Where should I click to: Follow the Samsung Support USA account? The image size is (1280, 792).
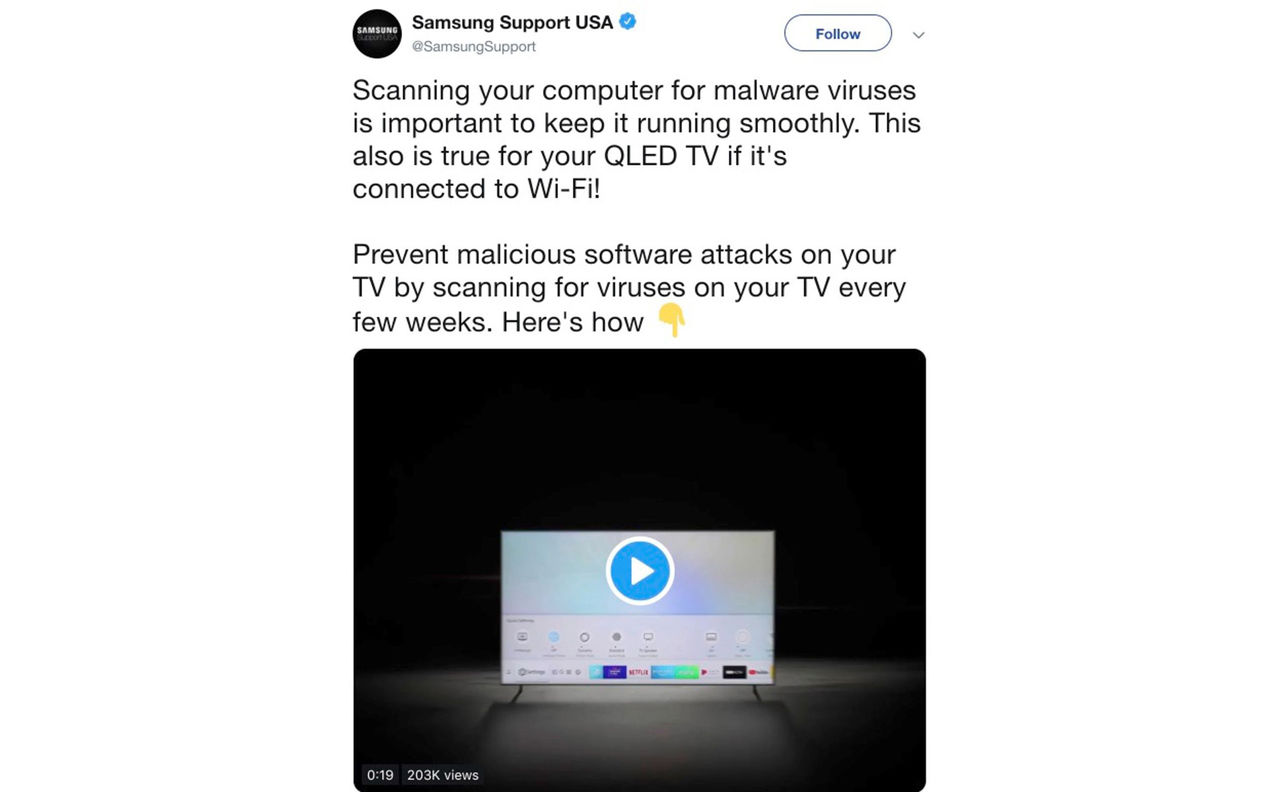838,33
